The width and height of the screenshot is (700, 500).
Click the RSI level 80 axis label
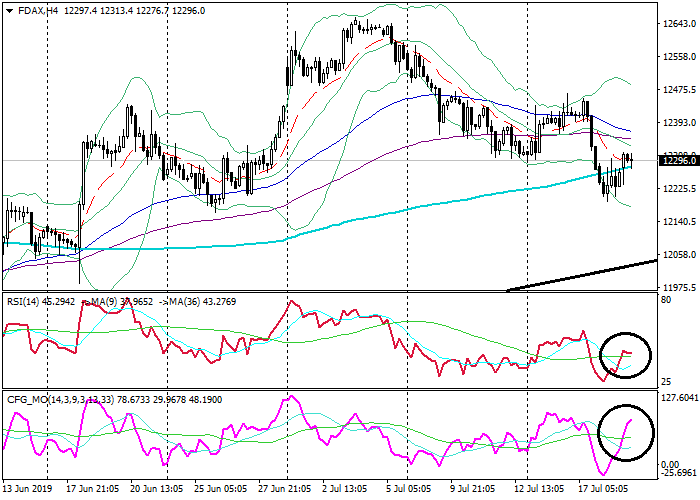point(664,299)
